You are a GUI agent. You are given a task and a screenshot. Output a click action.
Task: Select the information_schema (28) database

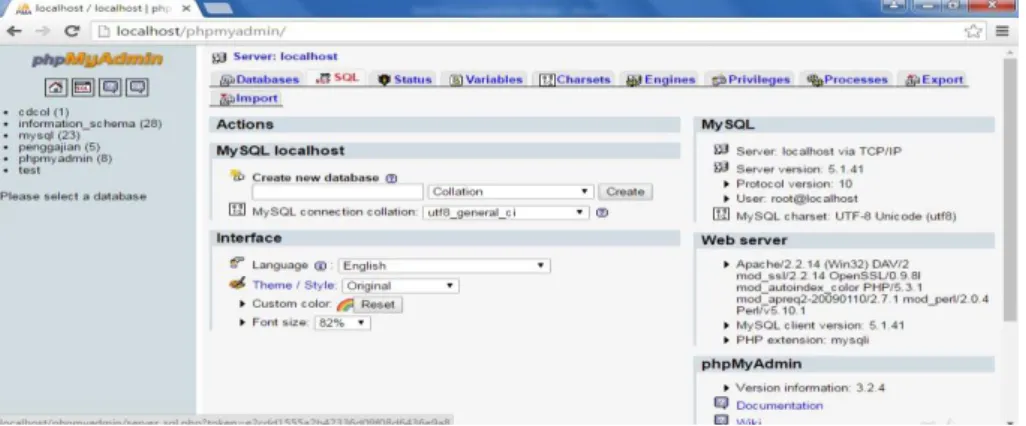pyautogui.click(x=90, y=124)
